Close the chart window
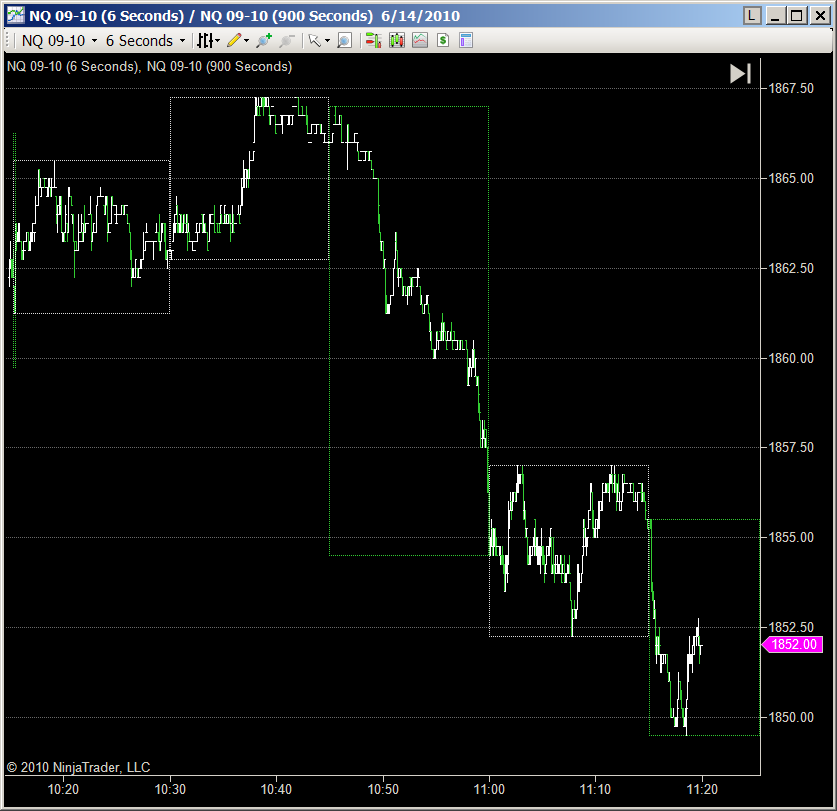The height and width of the screenshot is (811, 837). (819, 15)
